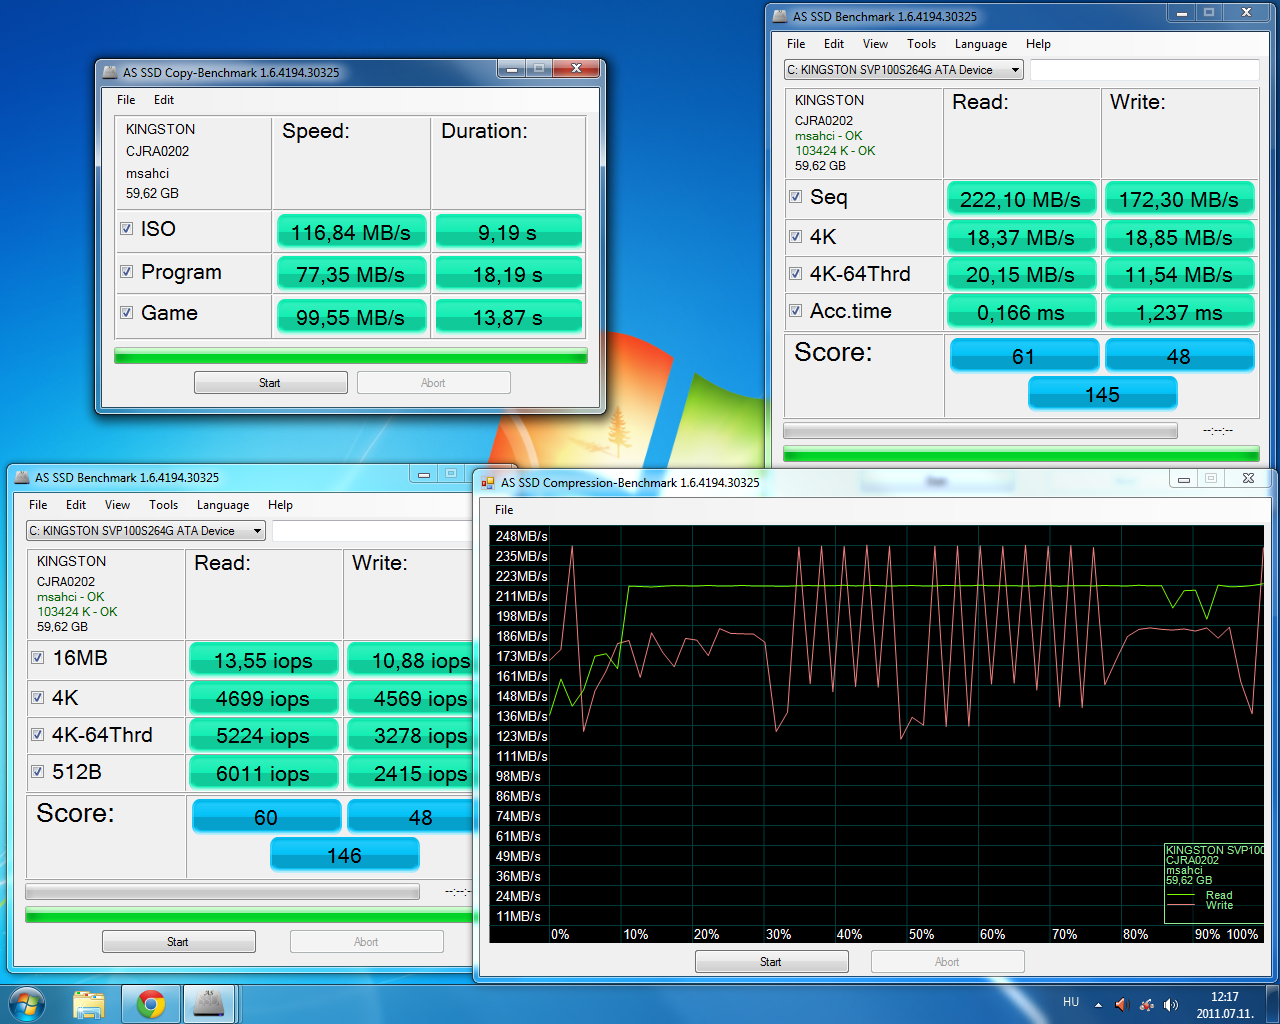Viewport: 1280px width, 1024px height.
Task: Select the total score 146
Action: point(344,855)
